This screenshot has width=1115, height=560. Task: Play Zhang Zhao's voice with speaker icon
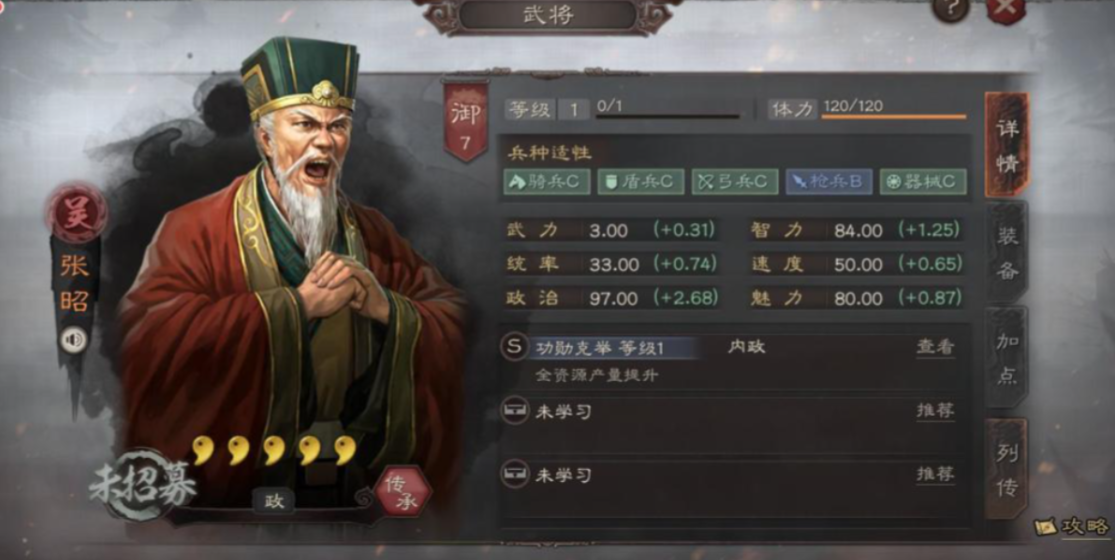pyautogui.click(x=73, y=340)
